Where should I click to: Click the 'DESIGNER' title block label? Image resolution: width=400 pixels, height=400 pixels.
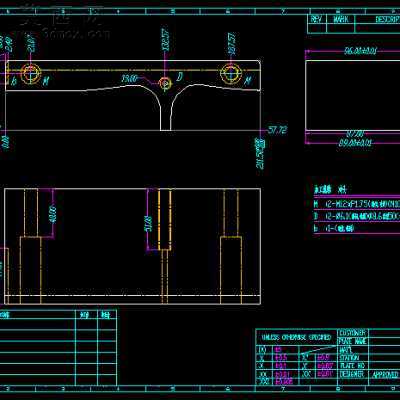[x=351, y=374]
